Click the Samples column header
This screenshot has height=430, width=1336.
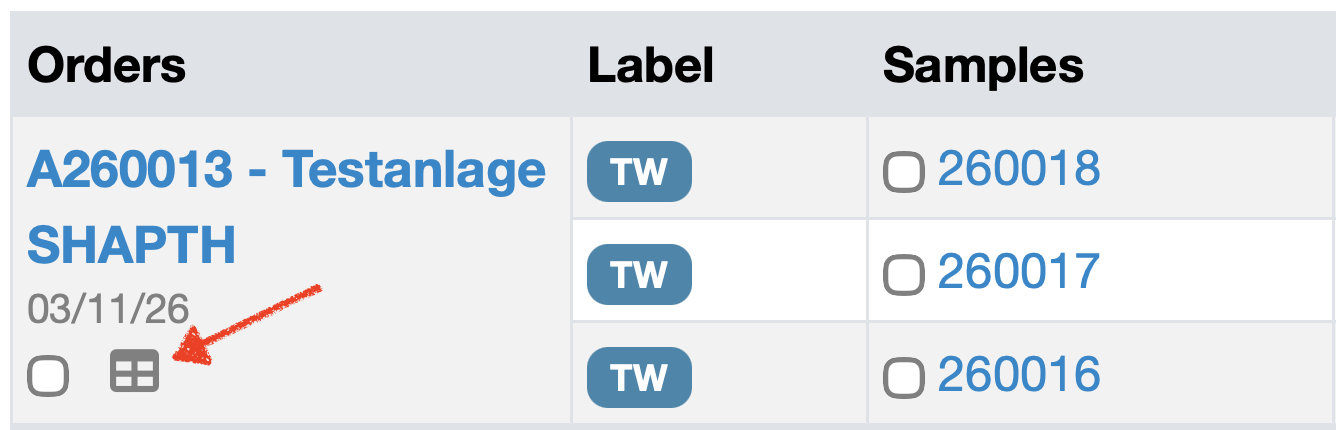983,66
